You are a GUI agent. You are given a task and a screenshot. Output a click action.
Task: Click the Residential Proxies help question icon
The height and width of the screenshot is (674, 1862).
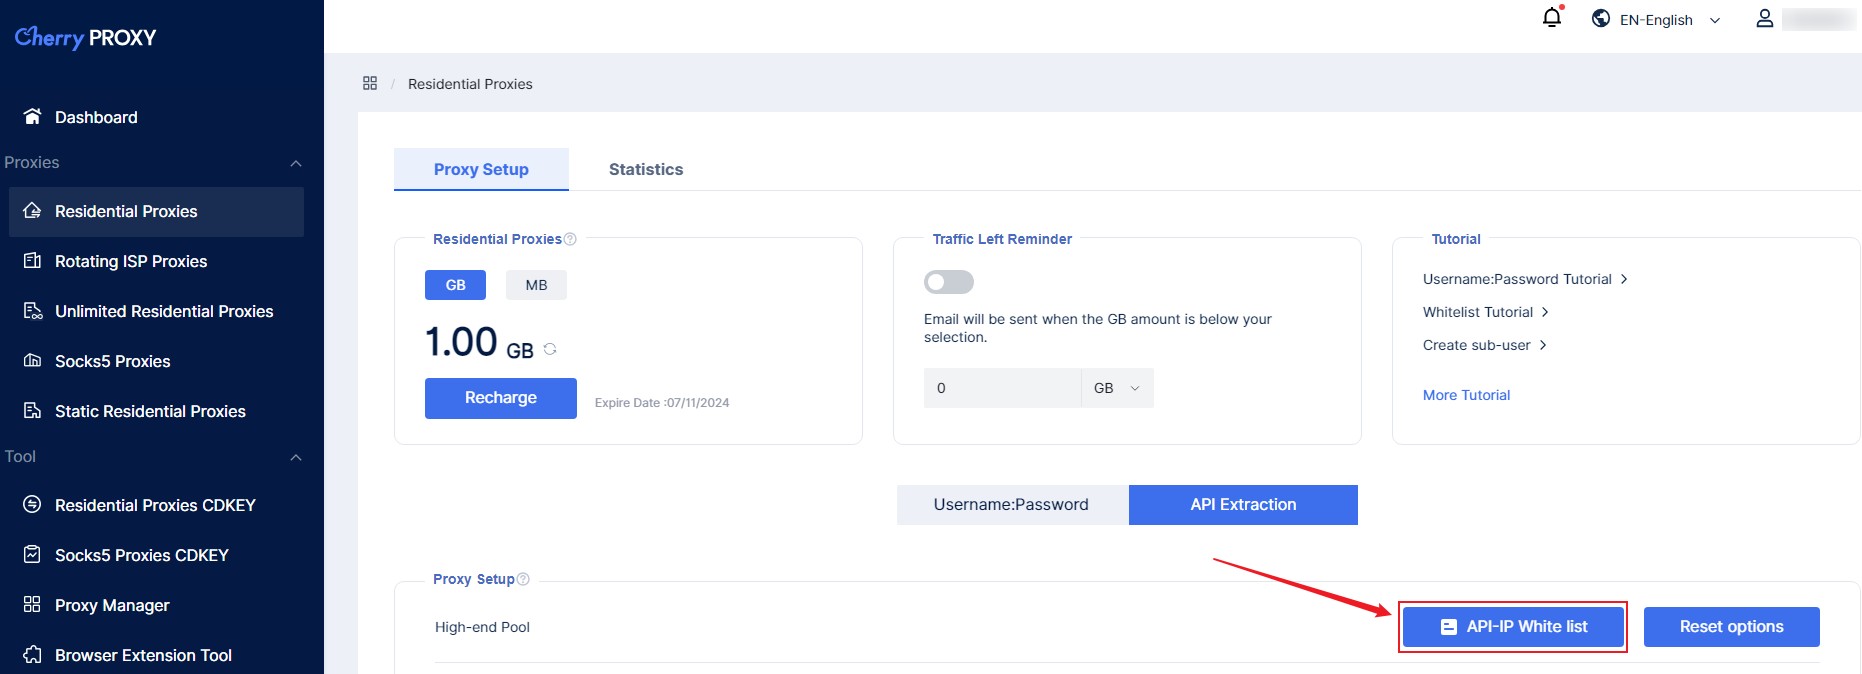(570, 239)
